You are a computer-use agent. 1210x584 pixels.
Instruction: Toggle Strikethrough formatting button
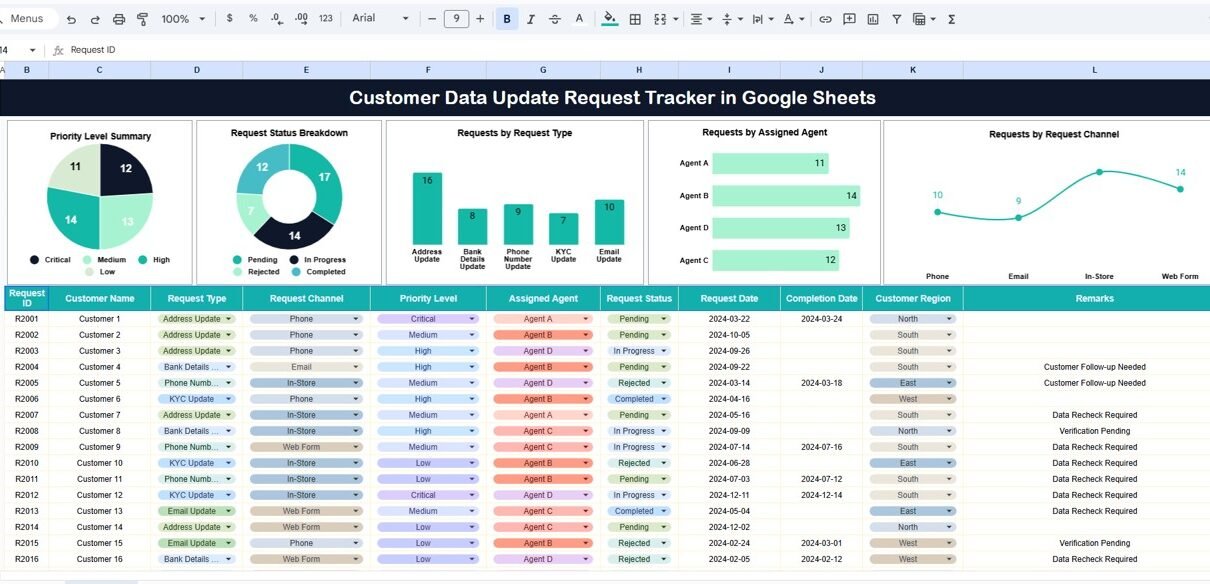[x=555, y=19]
